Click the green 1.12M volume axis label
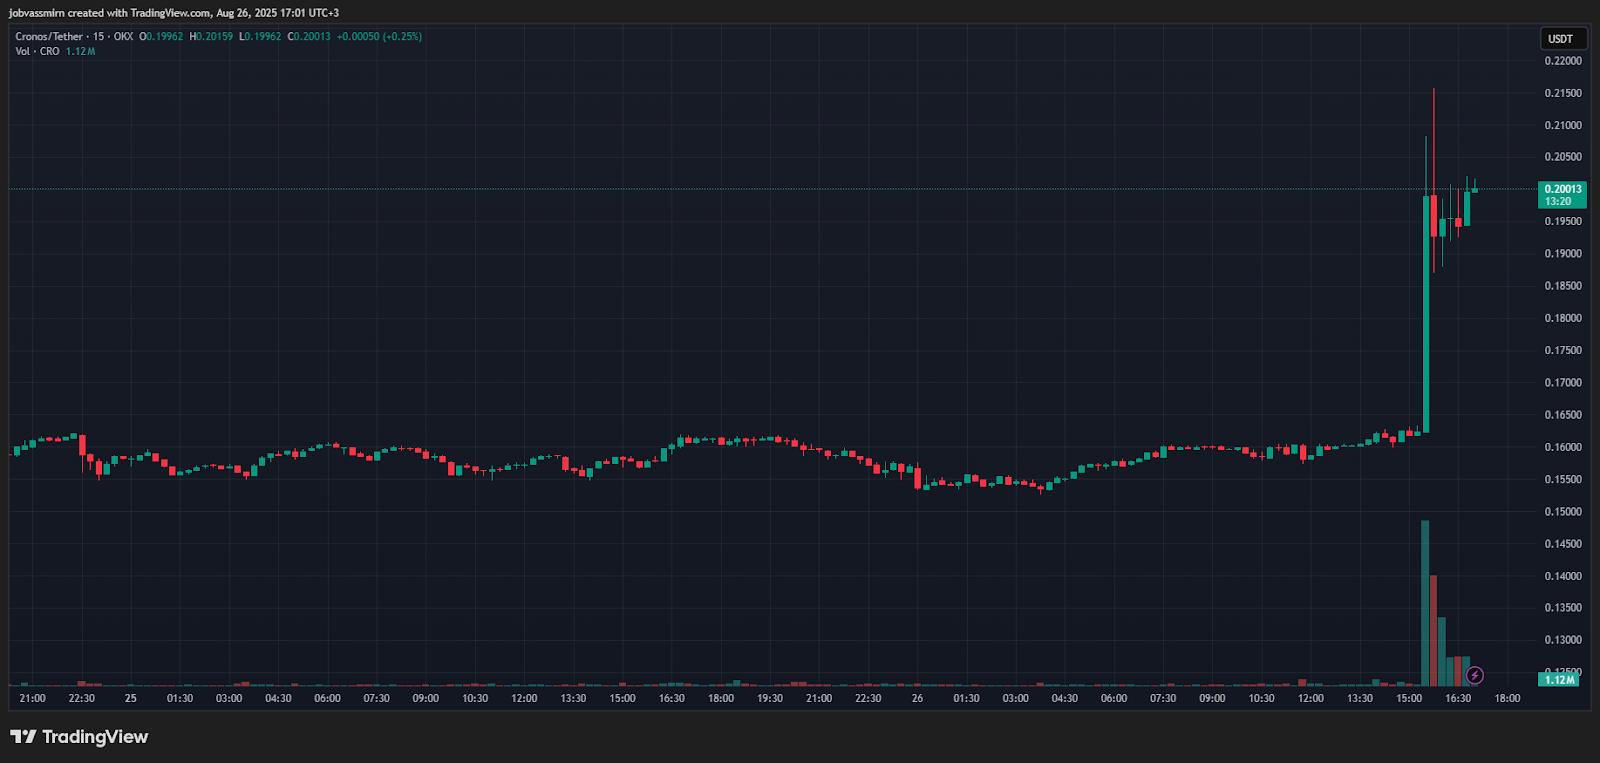The image size is (1600, 763). pyautogui.click(x=1560, y=680)
